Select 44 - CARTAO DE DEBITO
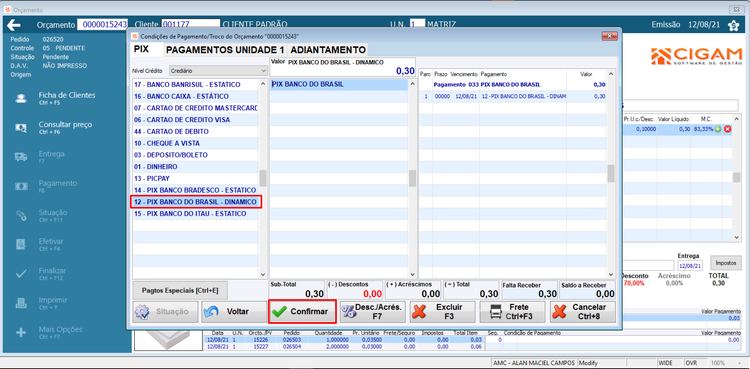This screenshot has width=750, height=369. tap(196, 131)
